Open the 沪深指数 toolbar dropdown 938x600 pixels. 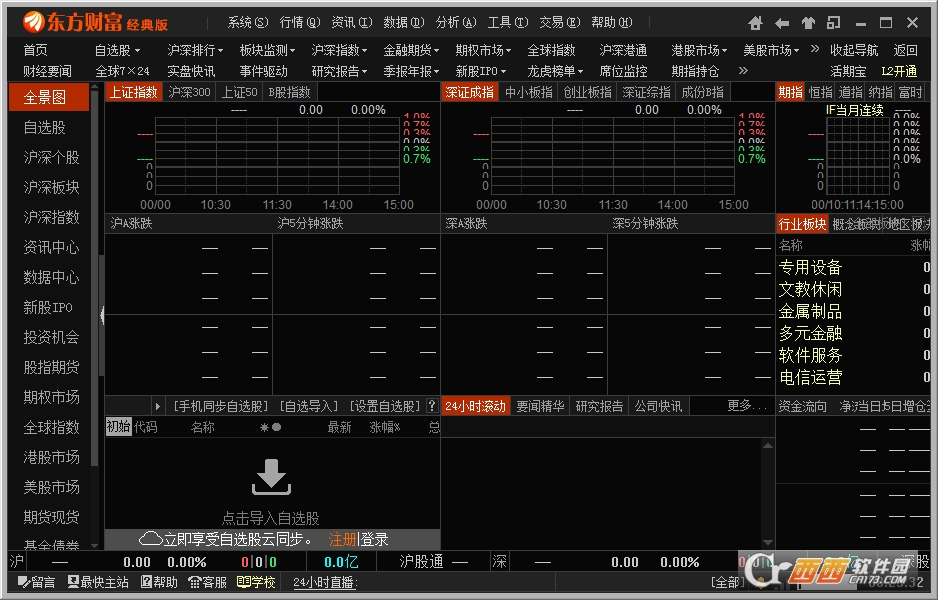coord(339,50)
